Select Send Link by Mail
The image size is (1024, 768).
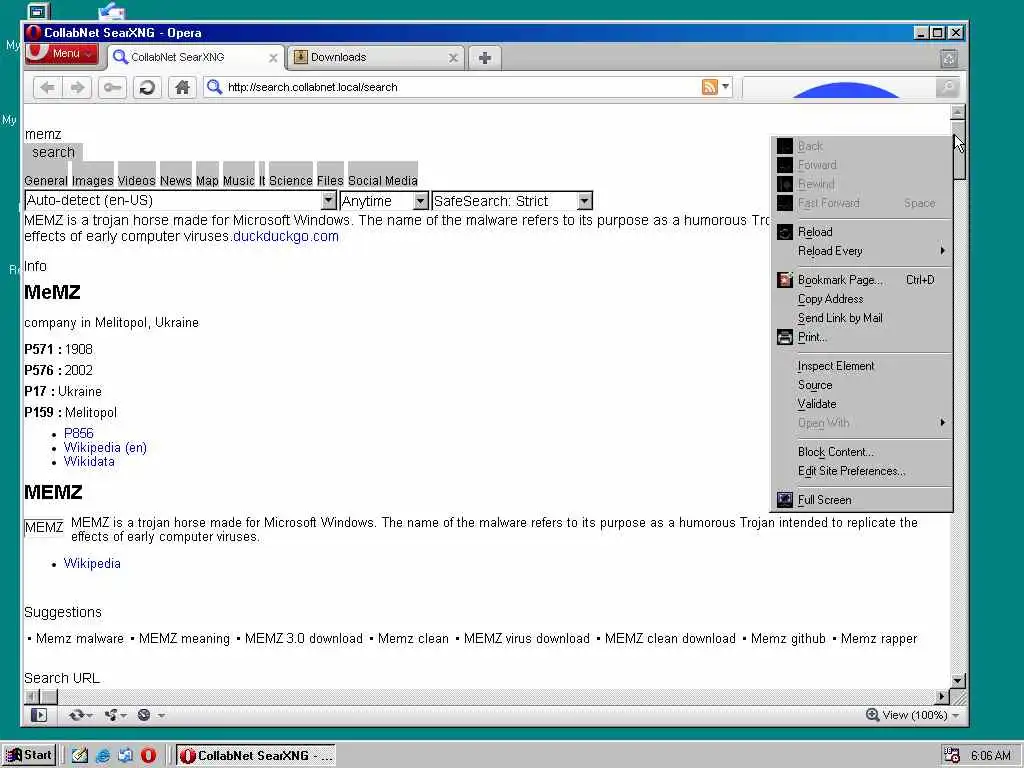(x=861, y=318)
